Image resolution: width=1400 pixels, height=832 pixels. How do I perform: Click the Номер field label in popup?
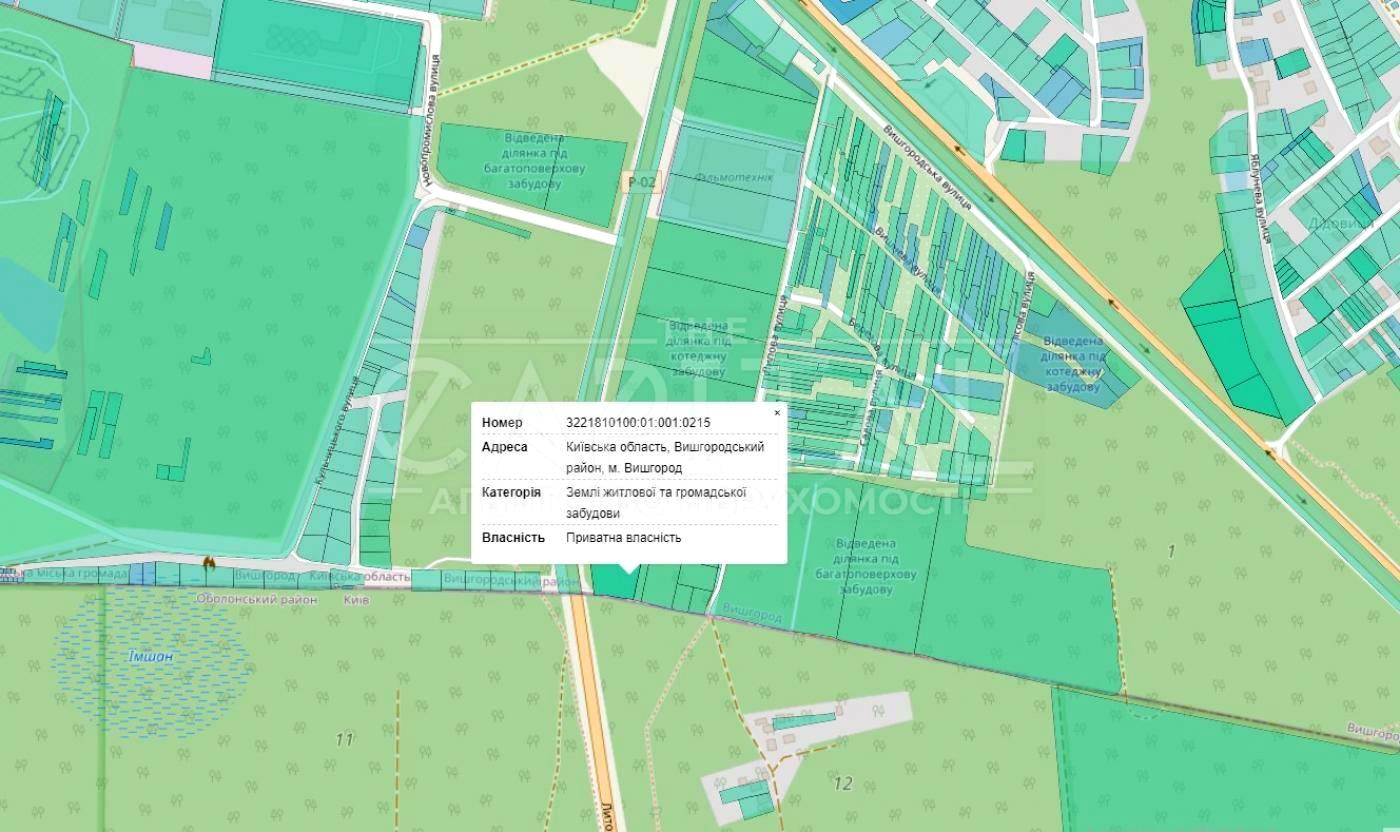(502, 422)
